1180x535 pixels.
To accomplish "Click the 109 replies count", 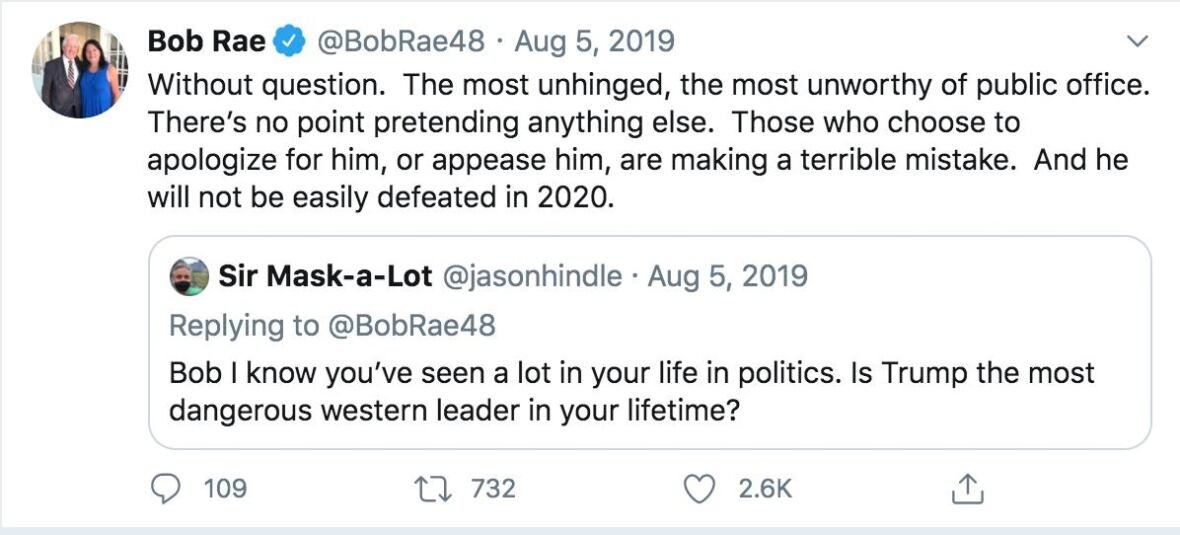I will click(225, 488).
